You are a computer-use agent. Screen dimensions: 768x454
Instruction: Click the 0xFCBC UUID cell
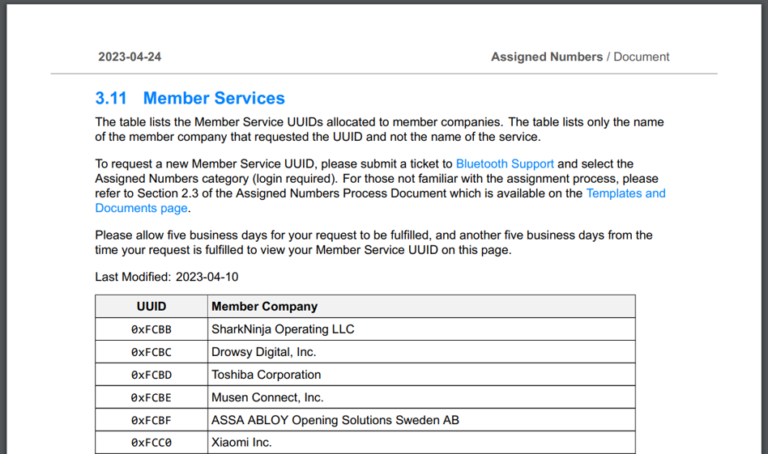[x=151, y=352]
